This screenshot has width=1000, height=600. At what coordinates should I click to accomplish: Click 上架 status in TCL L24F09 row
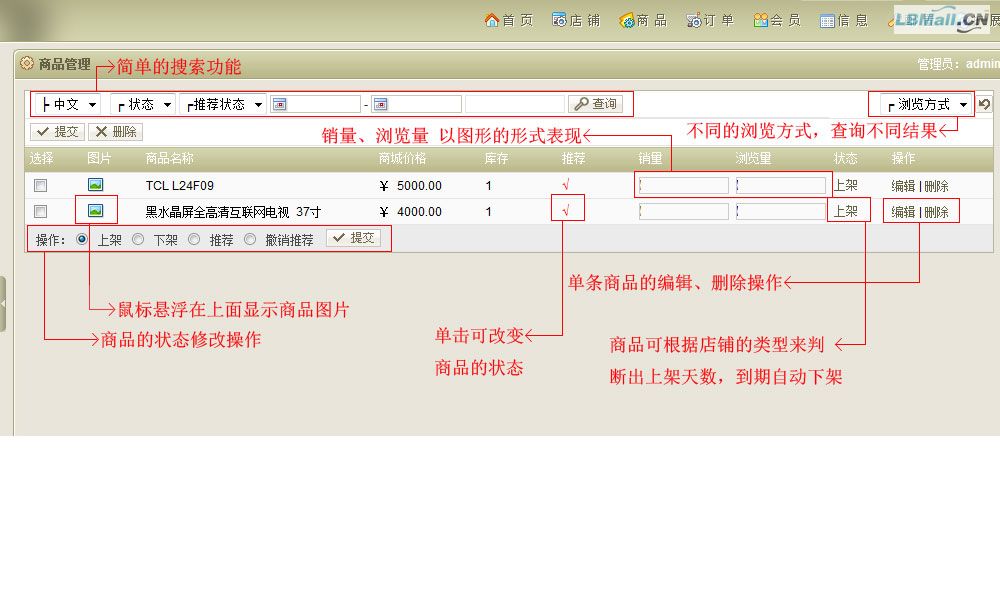tap(846, 186)
